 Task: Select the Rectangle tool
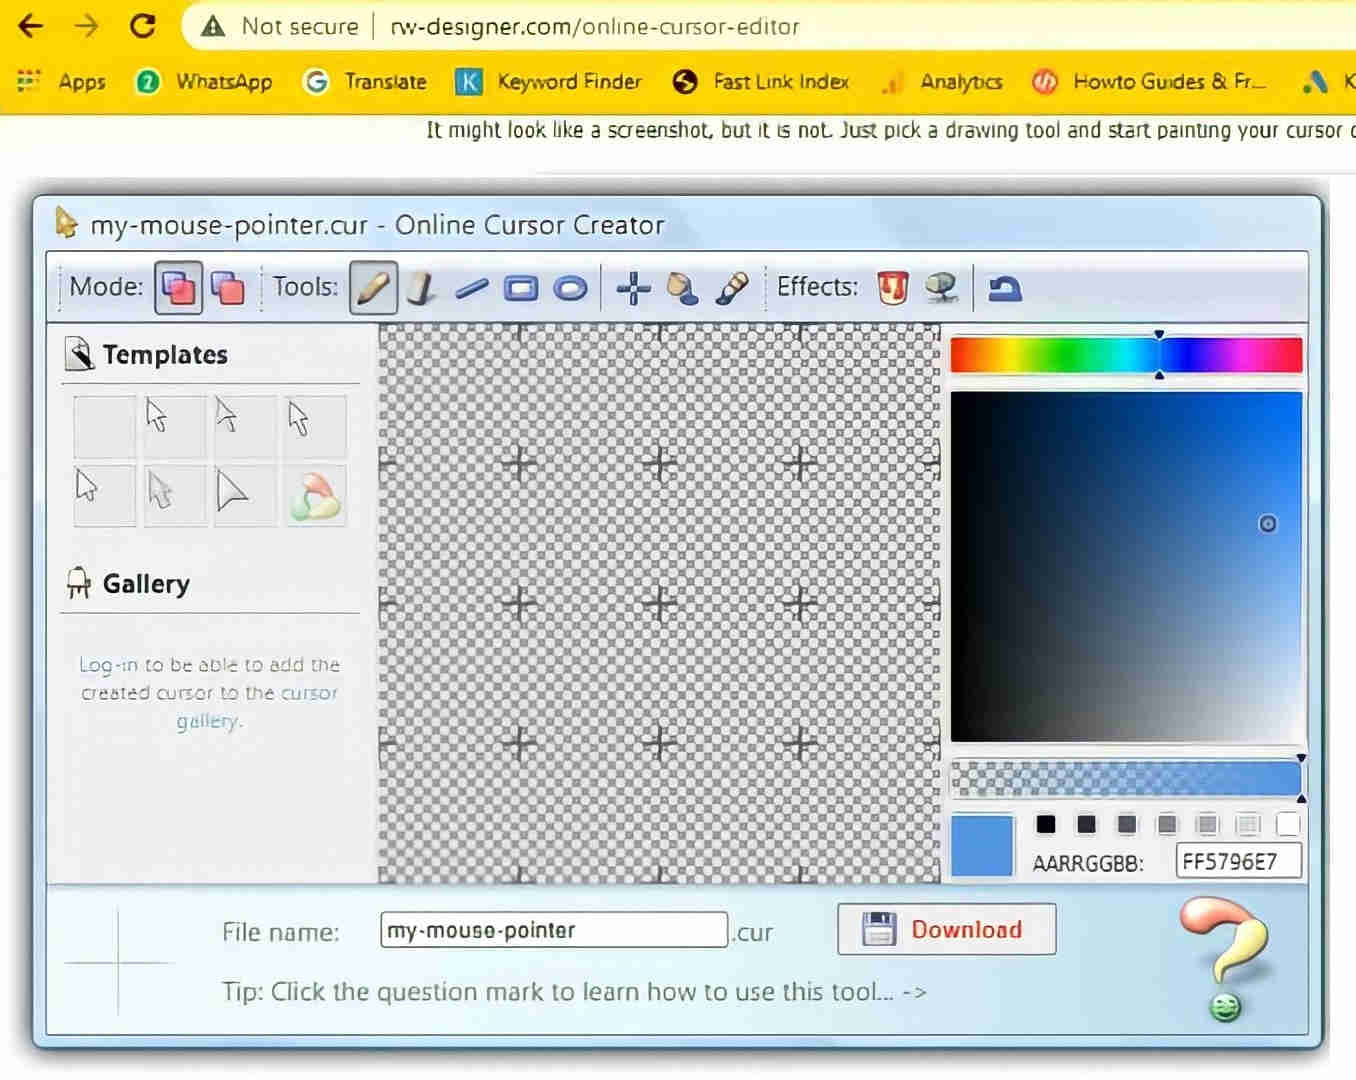point(521,288)
